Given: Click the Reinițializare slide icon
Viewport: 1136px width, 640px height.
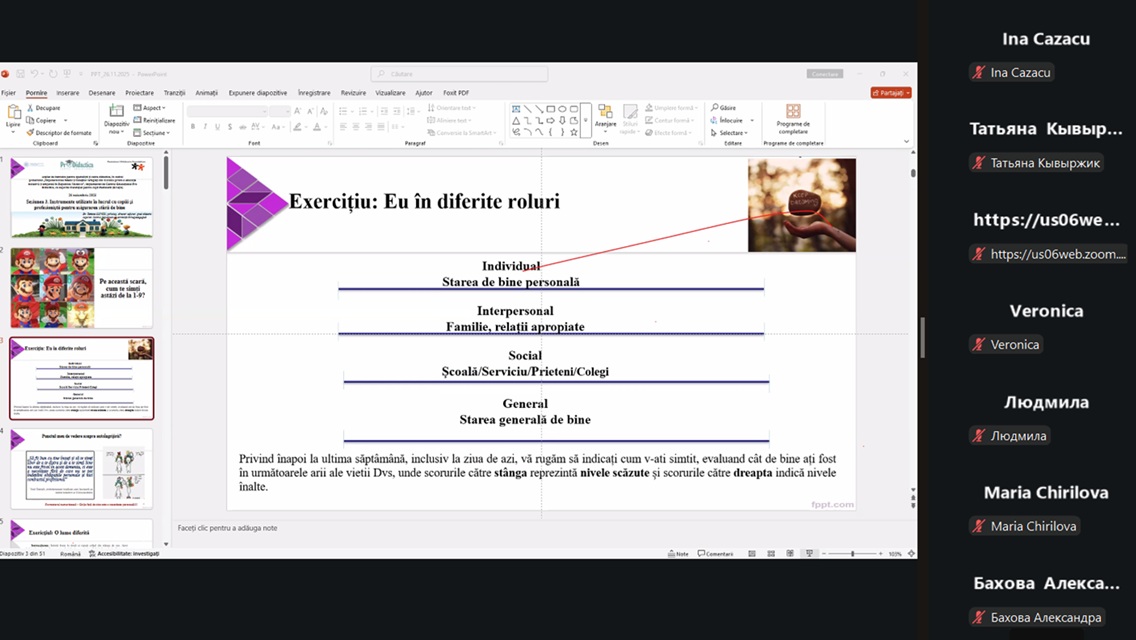Looking at the screenshot, I should coord(139,120).
